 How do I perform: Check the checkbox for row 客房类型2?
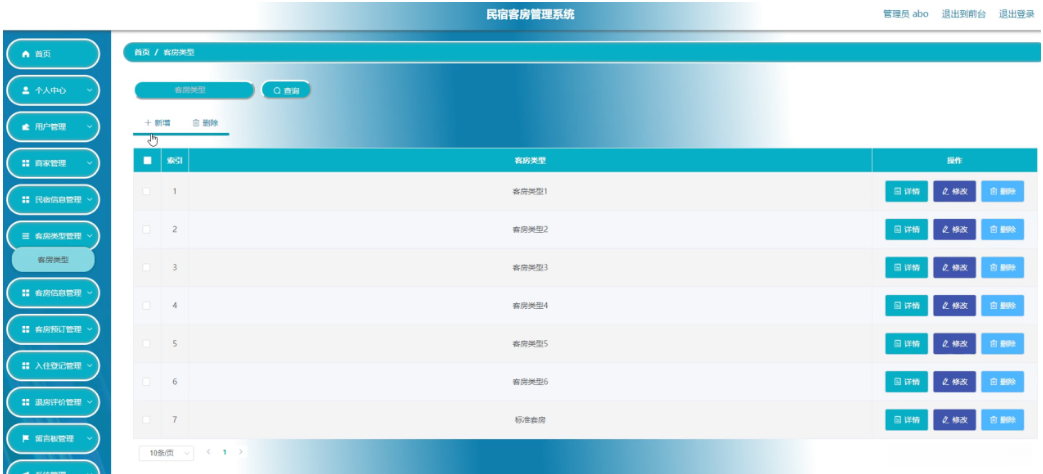pyautogui.click(x=146, y=229)
